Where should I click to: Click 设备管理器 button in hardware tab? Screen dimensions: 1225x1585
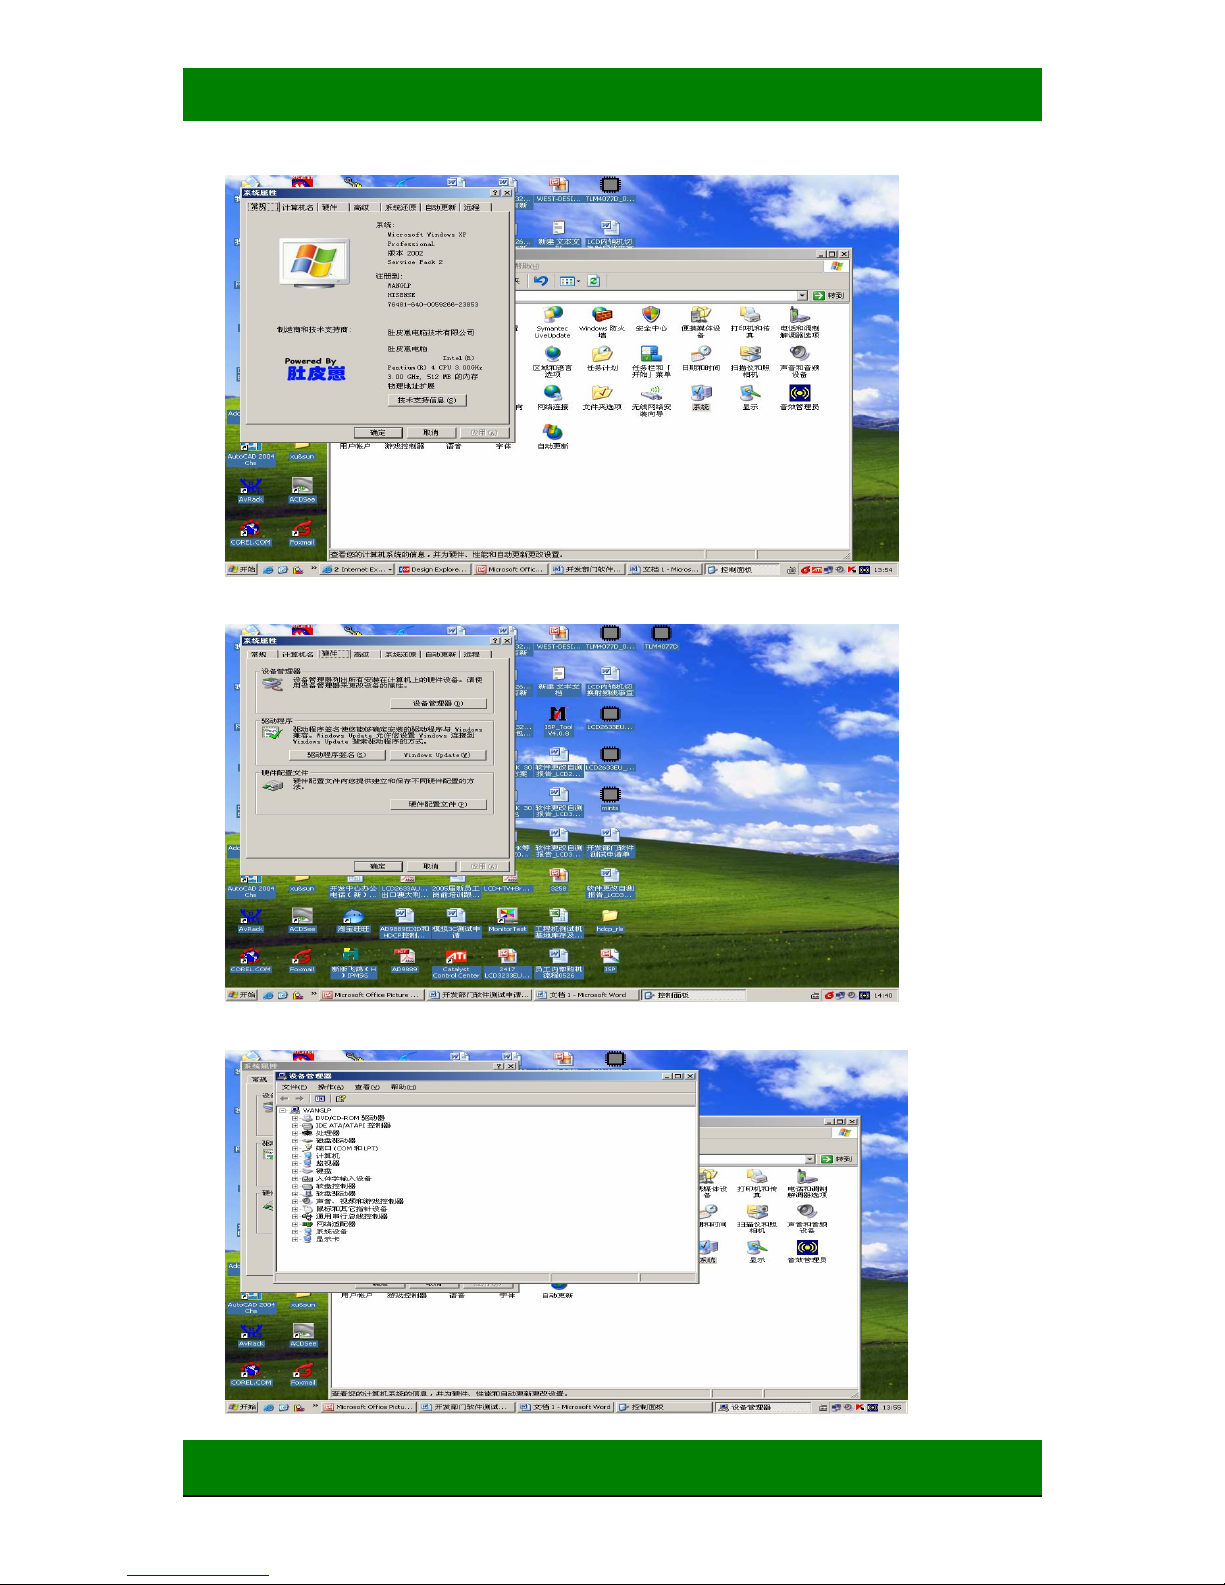[x=439, y=703]
